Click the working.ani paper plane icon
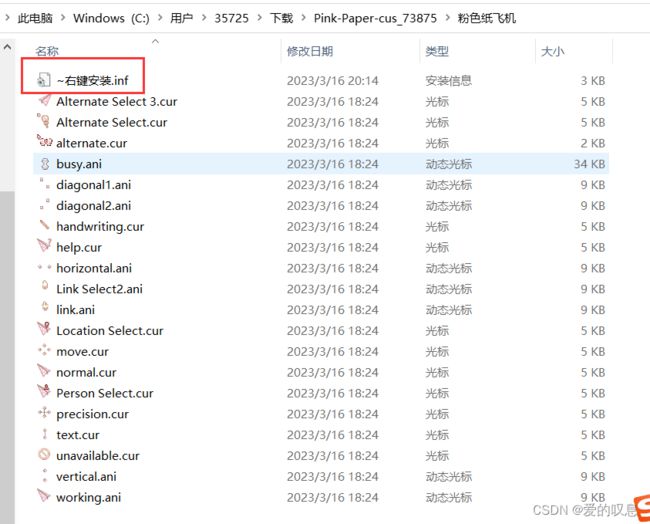This screenshot has height=524, width=650. click(44, 495)
